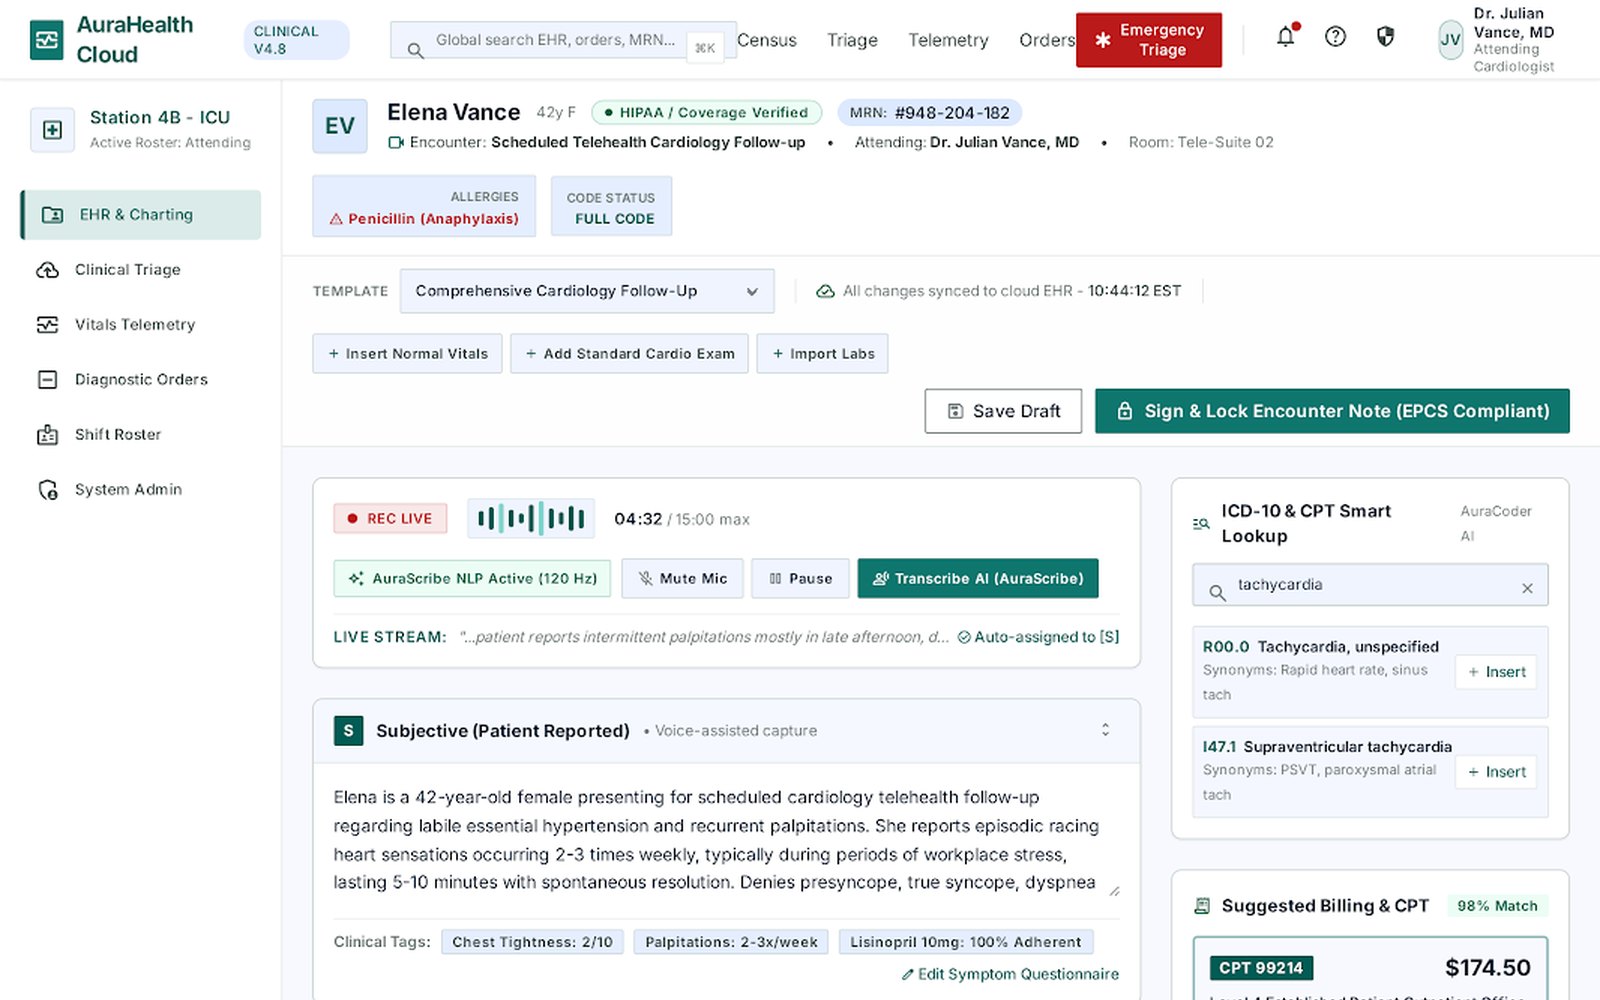
Task: Toggle the Mute Mic button
Action: (682, 578)
